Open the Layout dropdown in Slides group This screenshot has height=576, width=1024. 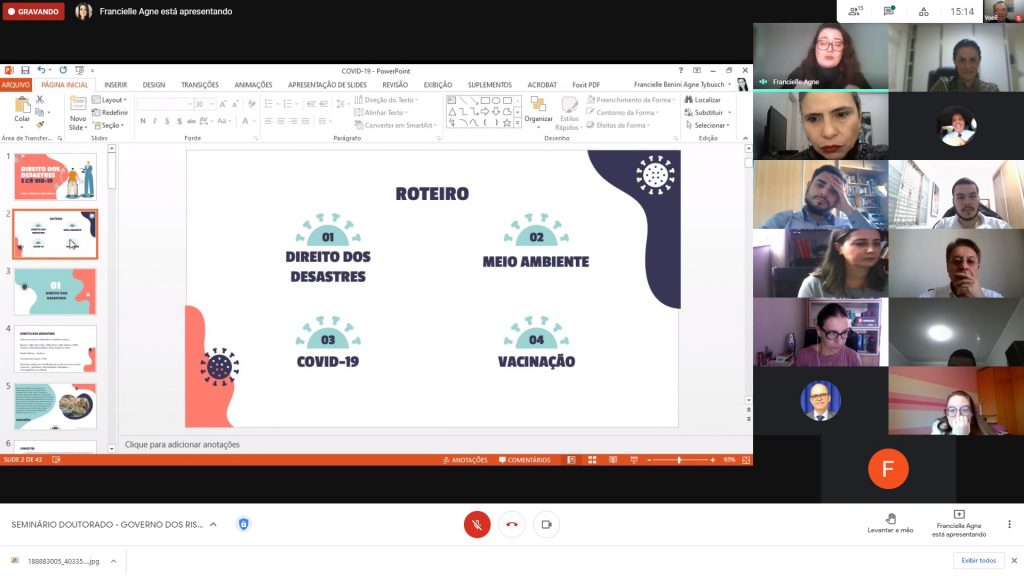click(x=113, y=100)
